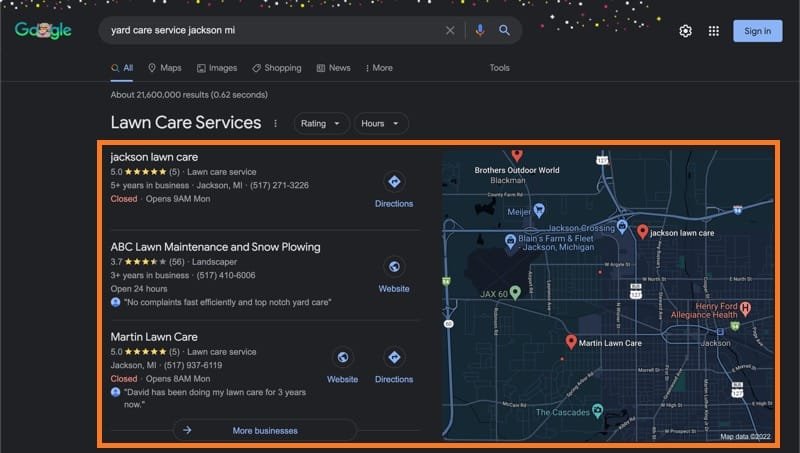Switch to the News tab
Viewport: 800px width, 453px height.
click(333, 68)
